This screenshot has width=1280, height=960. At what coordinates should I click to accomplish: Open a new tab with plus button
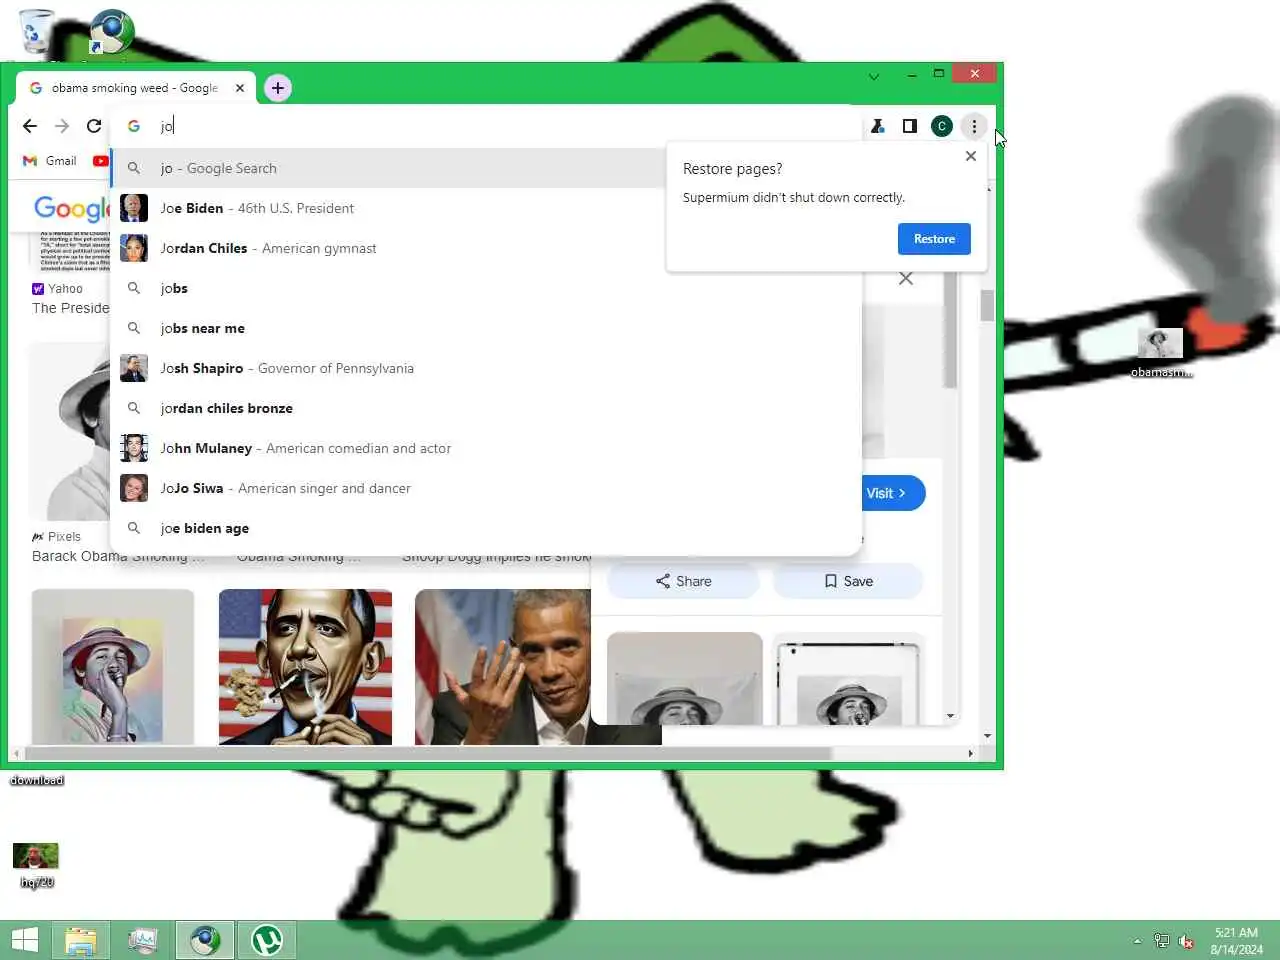pyautogui.click(x=278, y=88)
